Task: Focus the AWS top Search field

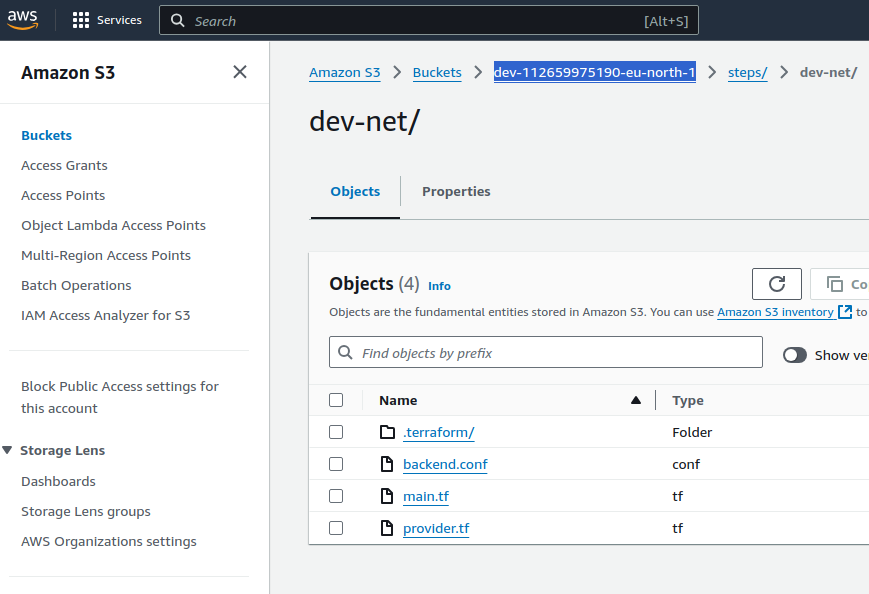Action: (428, 21)
